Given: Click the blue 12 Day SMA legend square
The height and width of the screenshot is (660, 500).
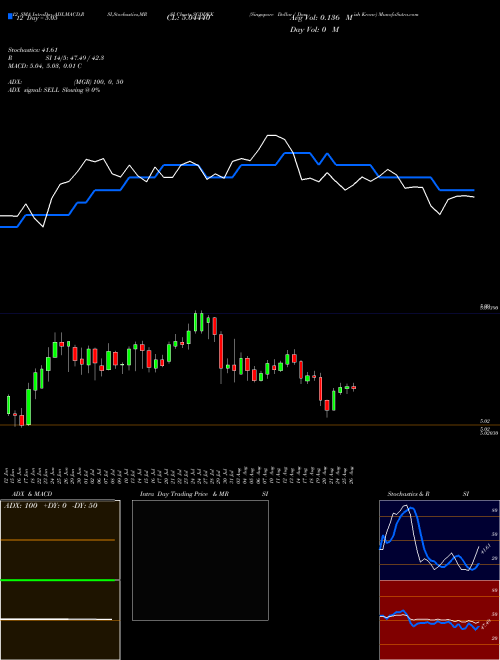Looking at the screenshot, I should [x=11, y=16].
